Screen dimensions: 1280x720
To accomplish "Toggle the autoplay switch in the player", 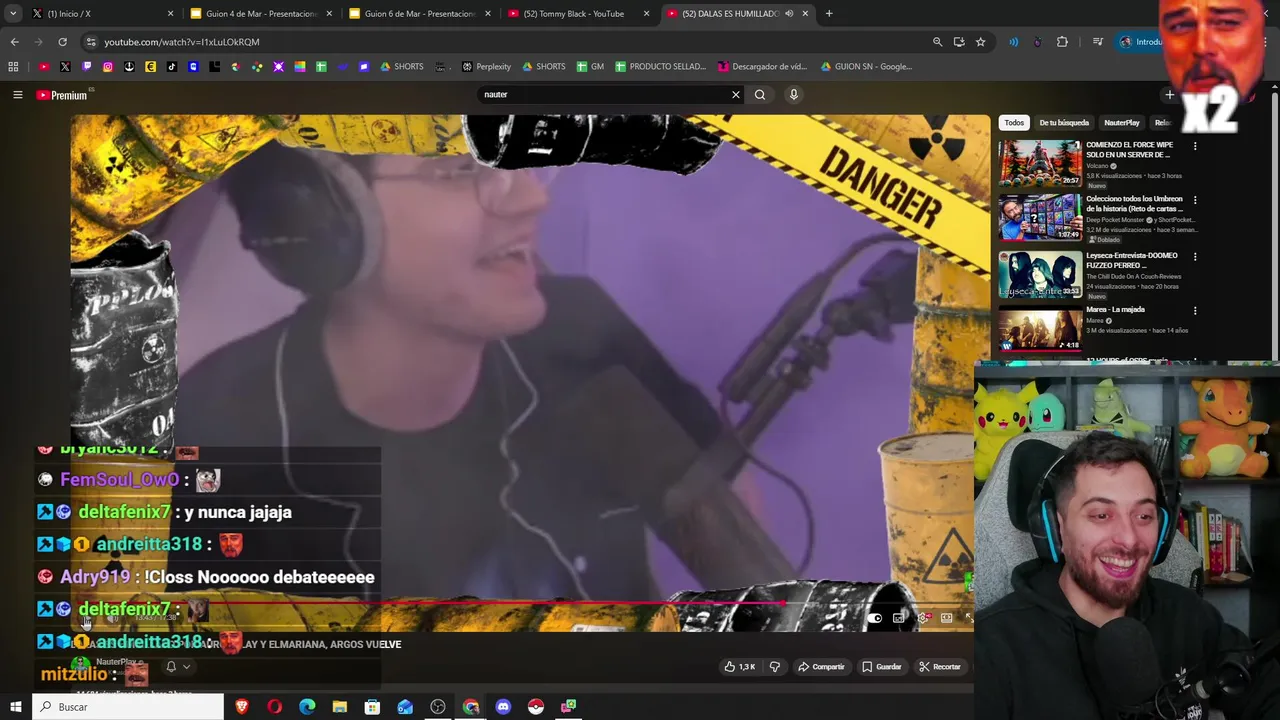I will [875, 618].
